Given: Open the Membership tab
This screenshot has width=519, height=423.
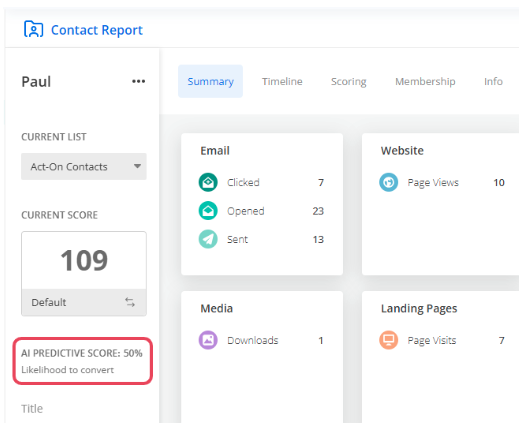Looking at the screenshot, I should (x=425, y=81).
